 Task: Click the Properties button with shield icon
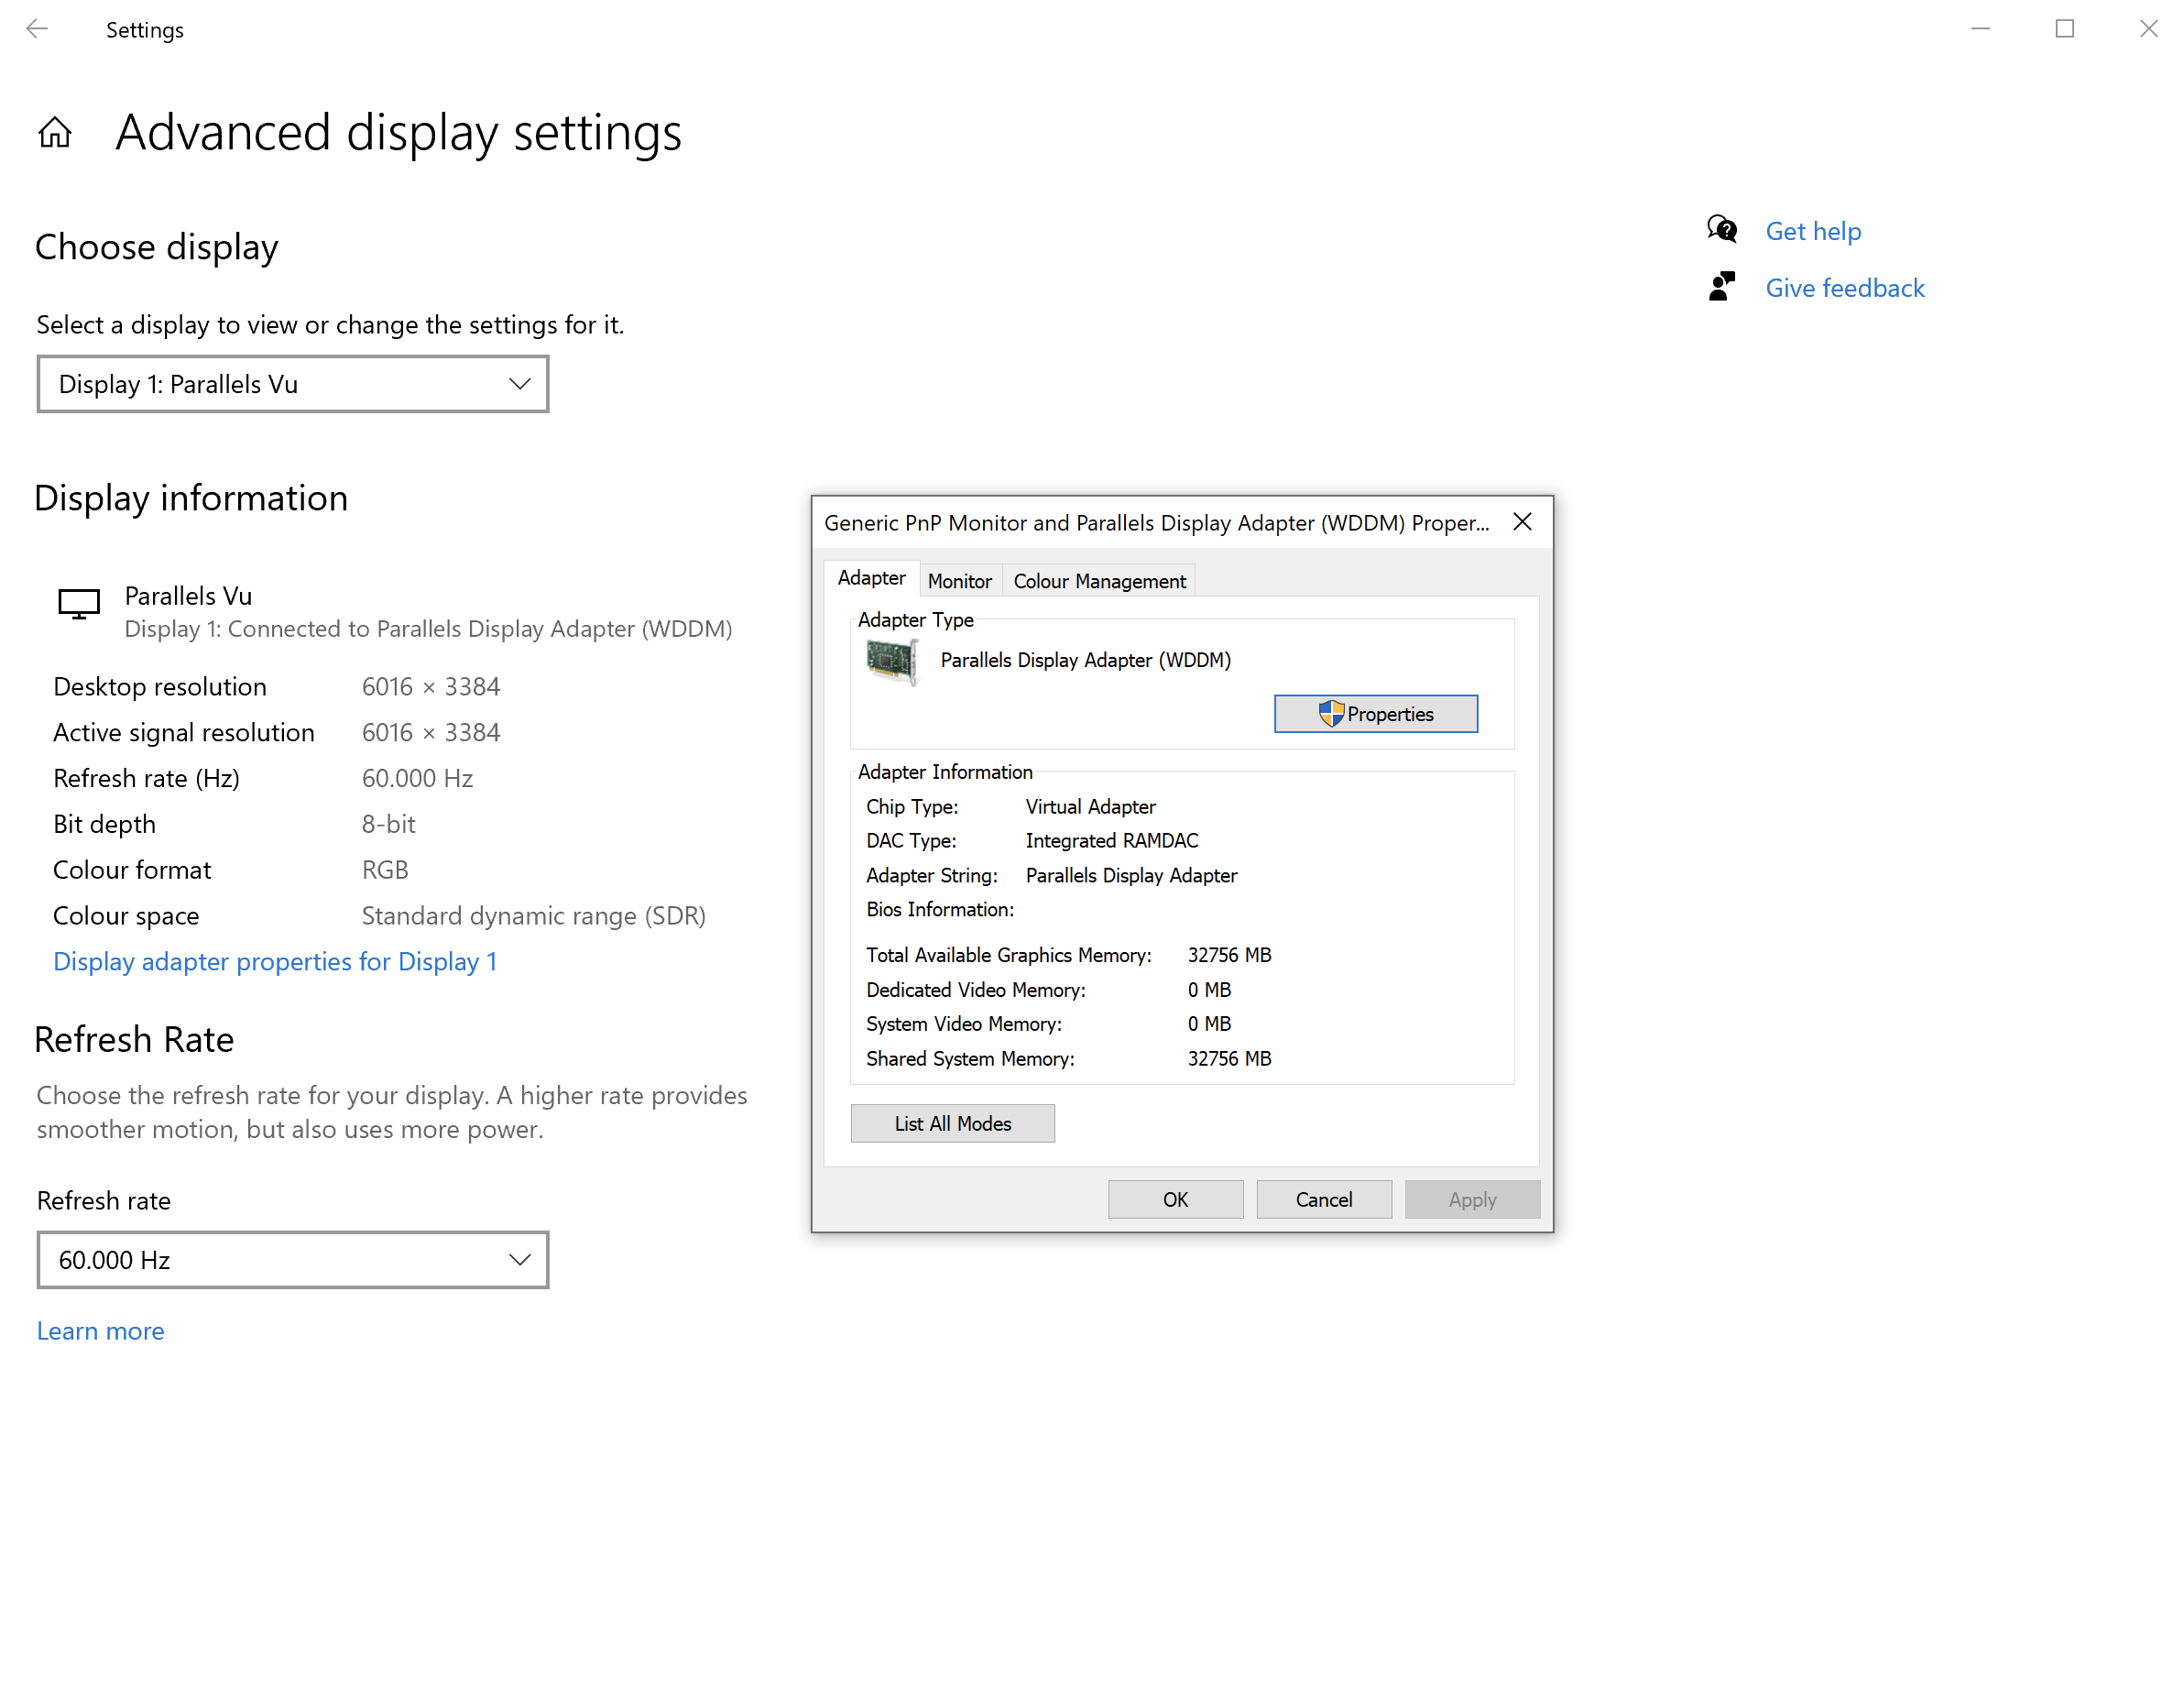1375,713
